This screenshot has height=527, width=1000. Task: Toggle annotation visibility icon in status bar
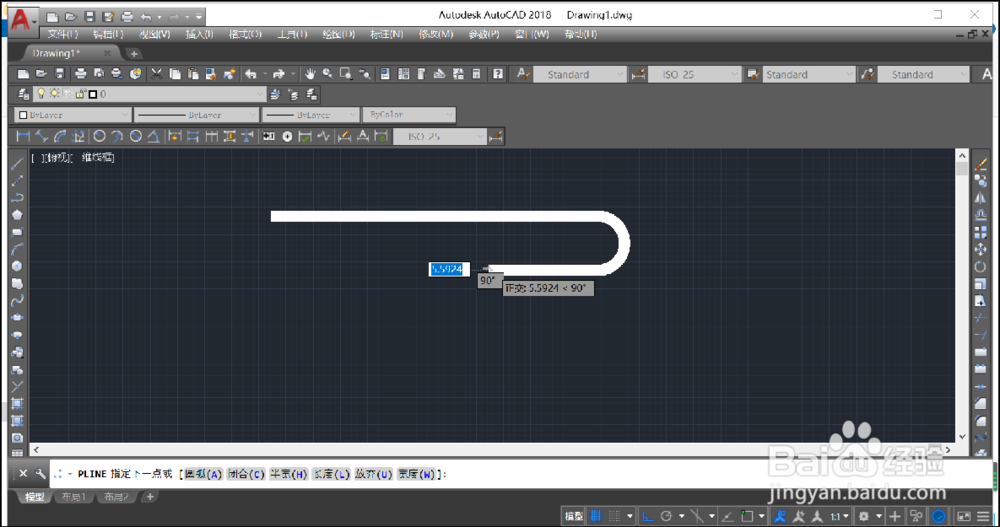[779, 516]
